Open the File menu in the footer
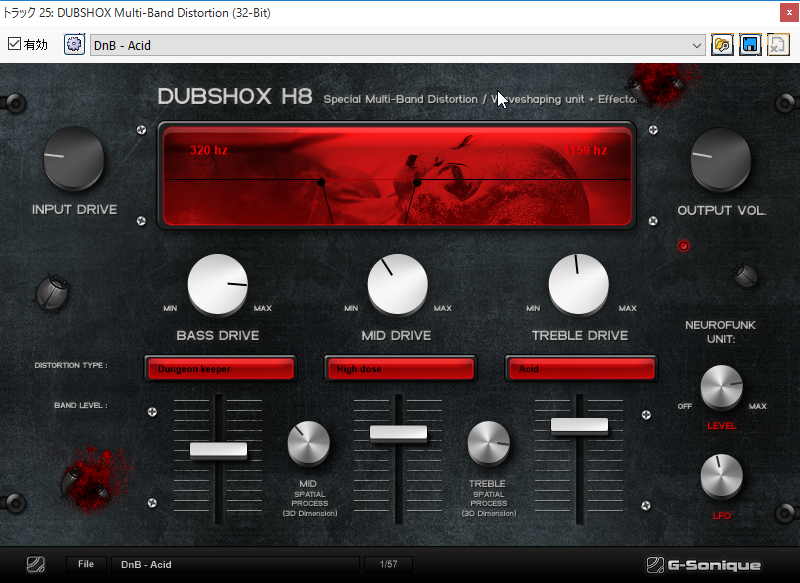Viewport: 800px width, 583px height. tap(86, 564)
